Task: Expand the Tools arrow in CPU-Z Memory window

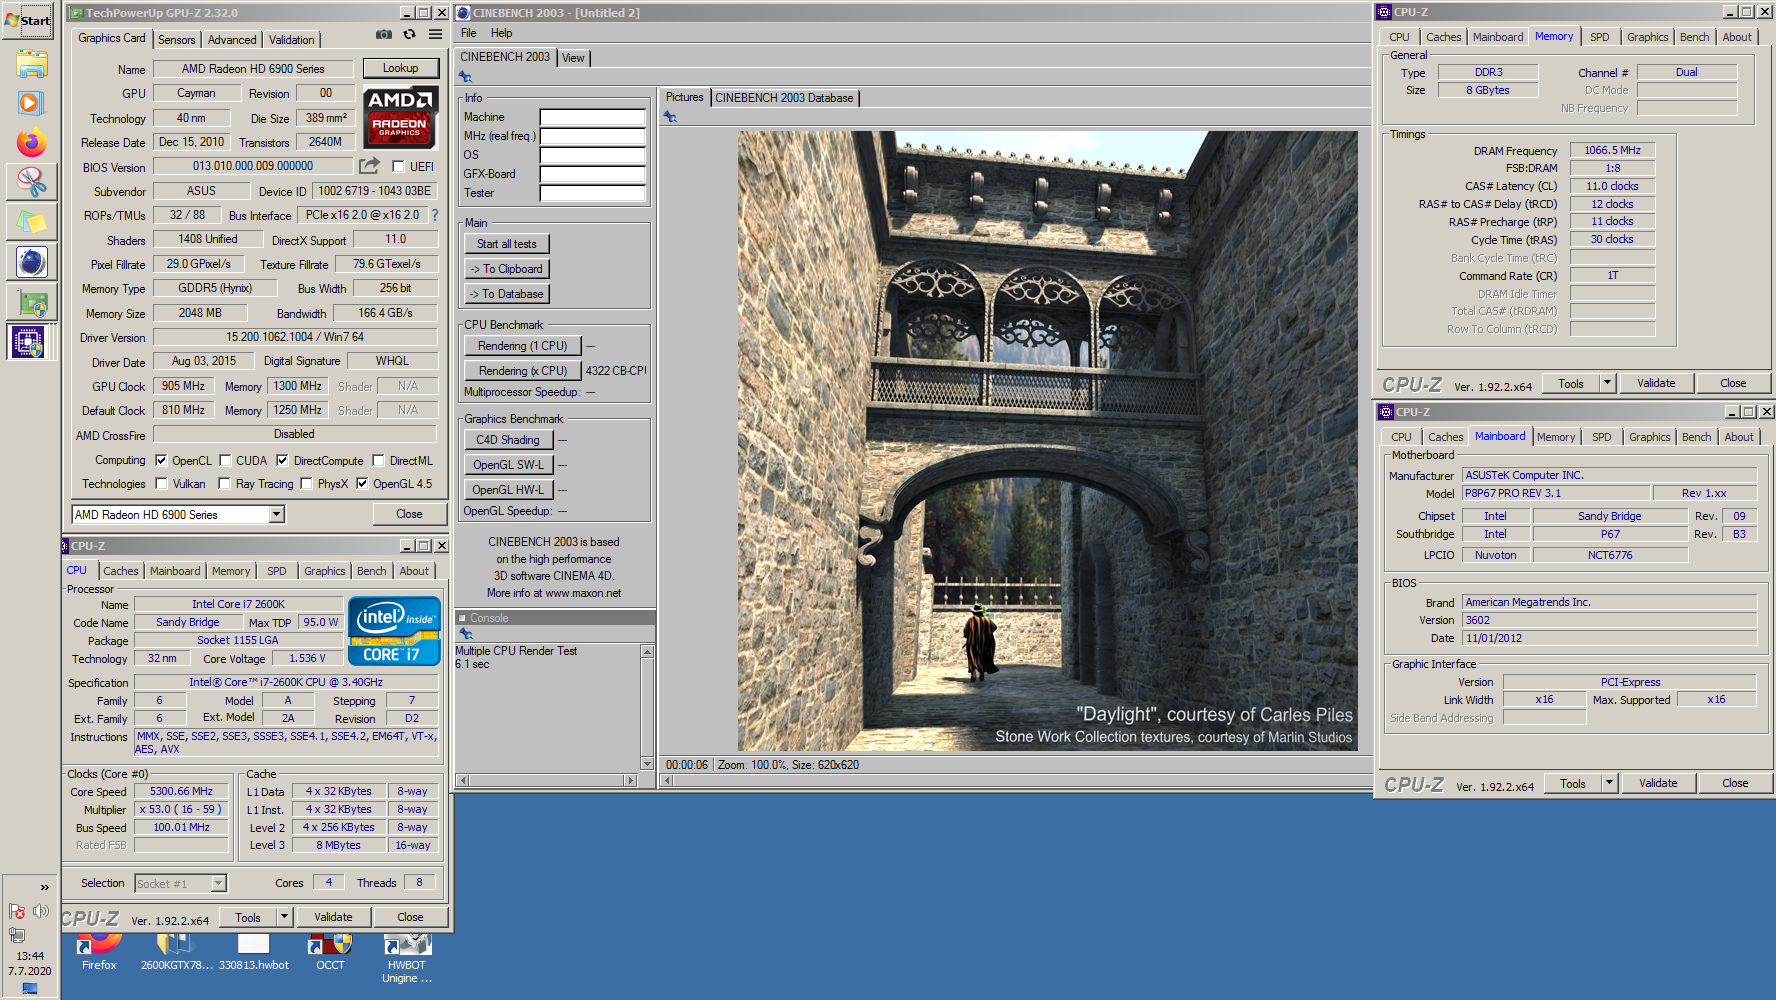Action: tap(1607, 383)
